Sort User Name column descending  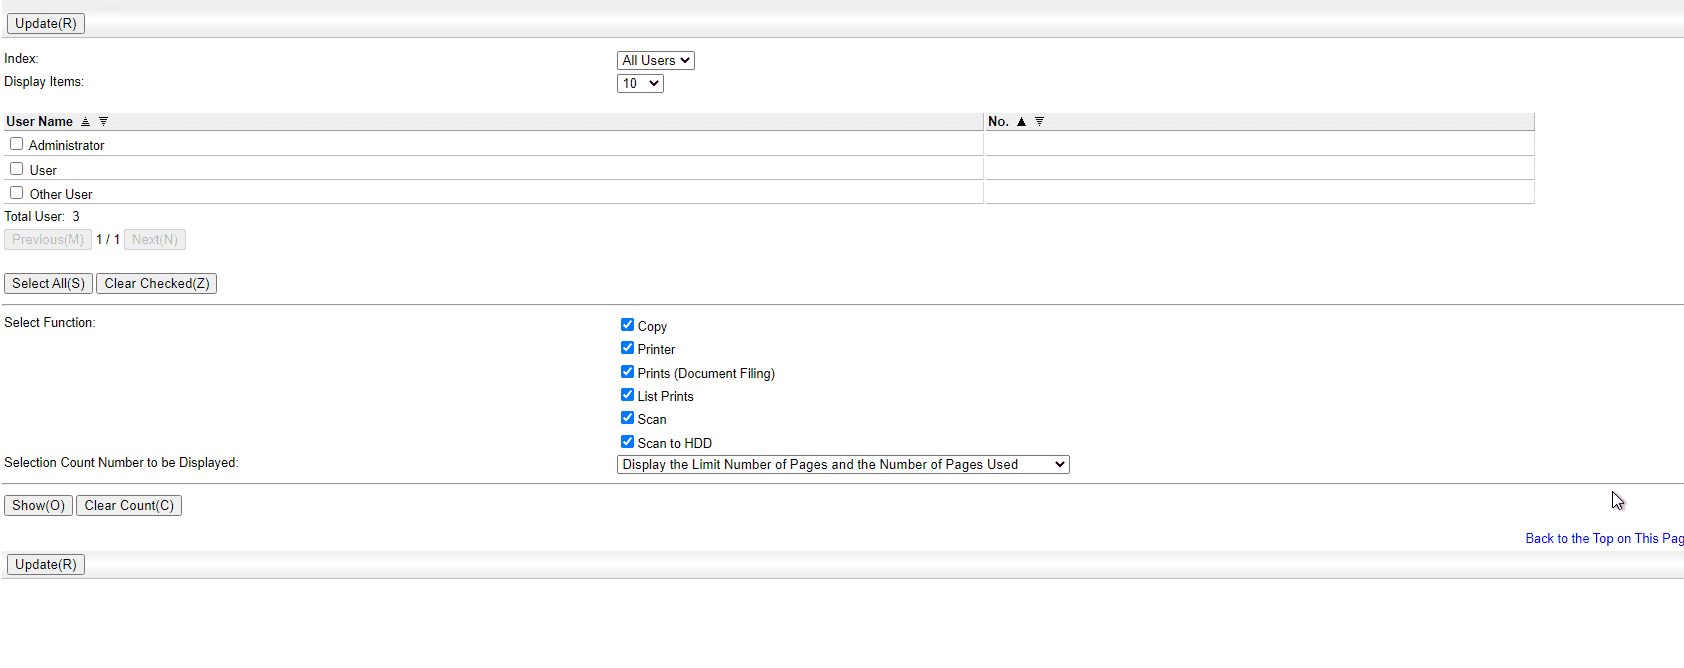tap(103, 122)
